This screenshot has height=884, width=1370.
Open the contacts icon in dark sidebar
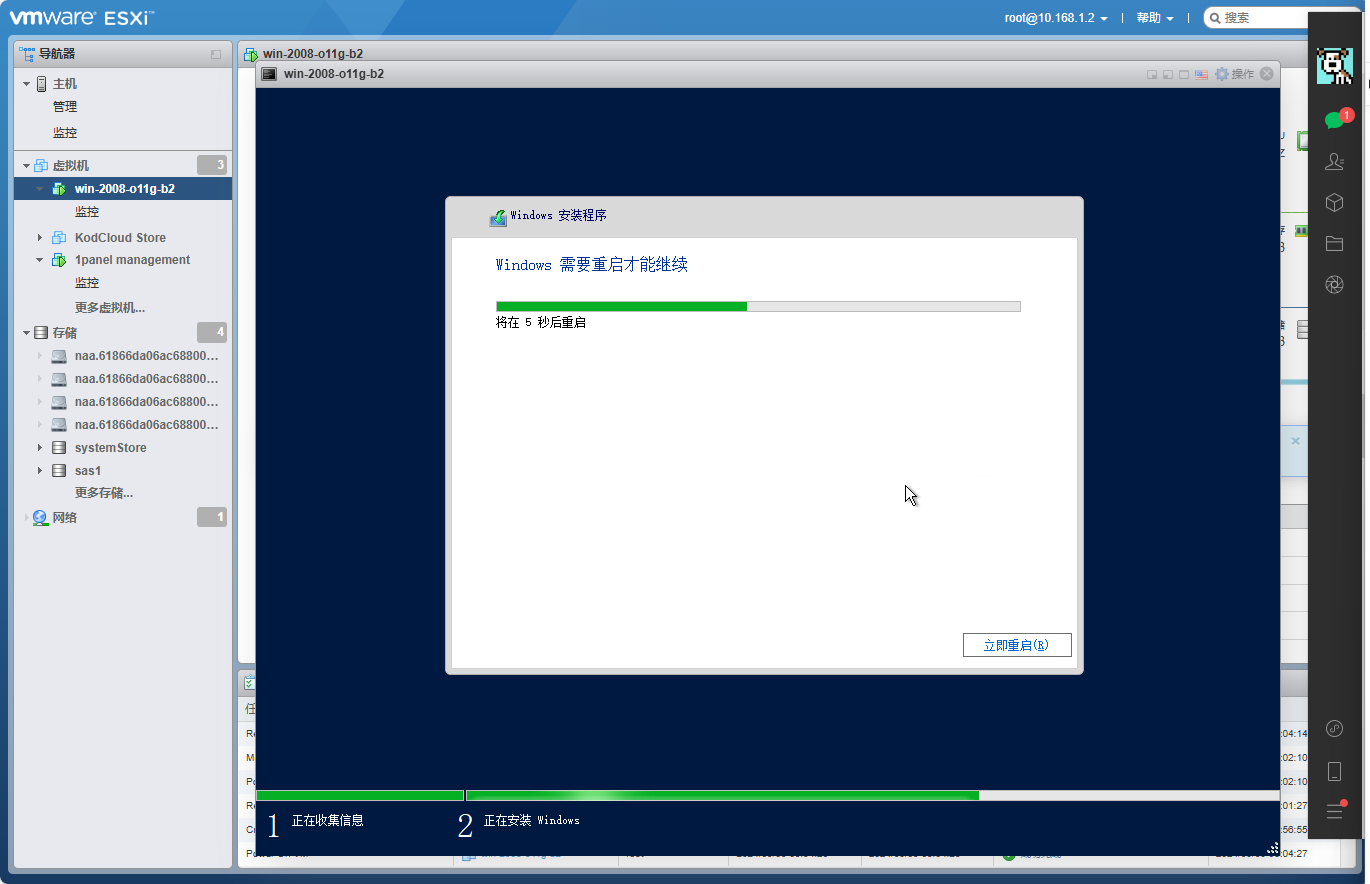click(1334, 161)
